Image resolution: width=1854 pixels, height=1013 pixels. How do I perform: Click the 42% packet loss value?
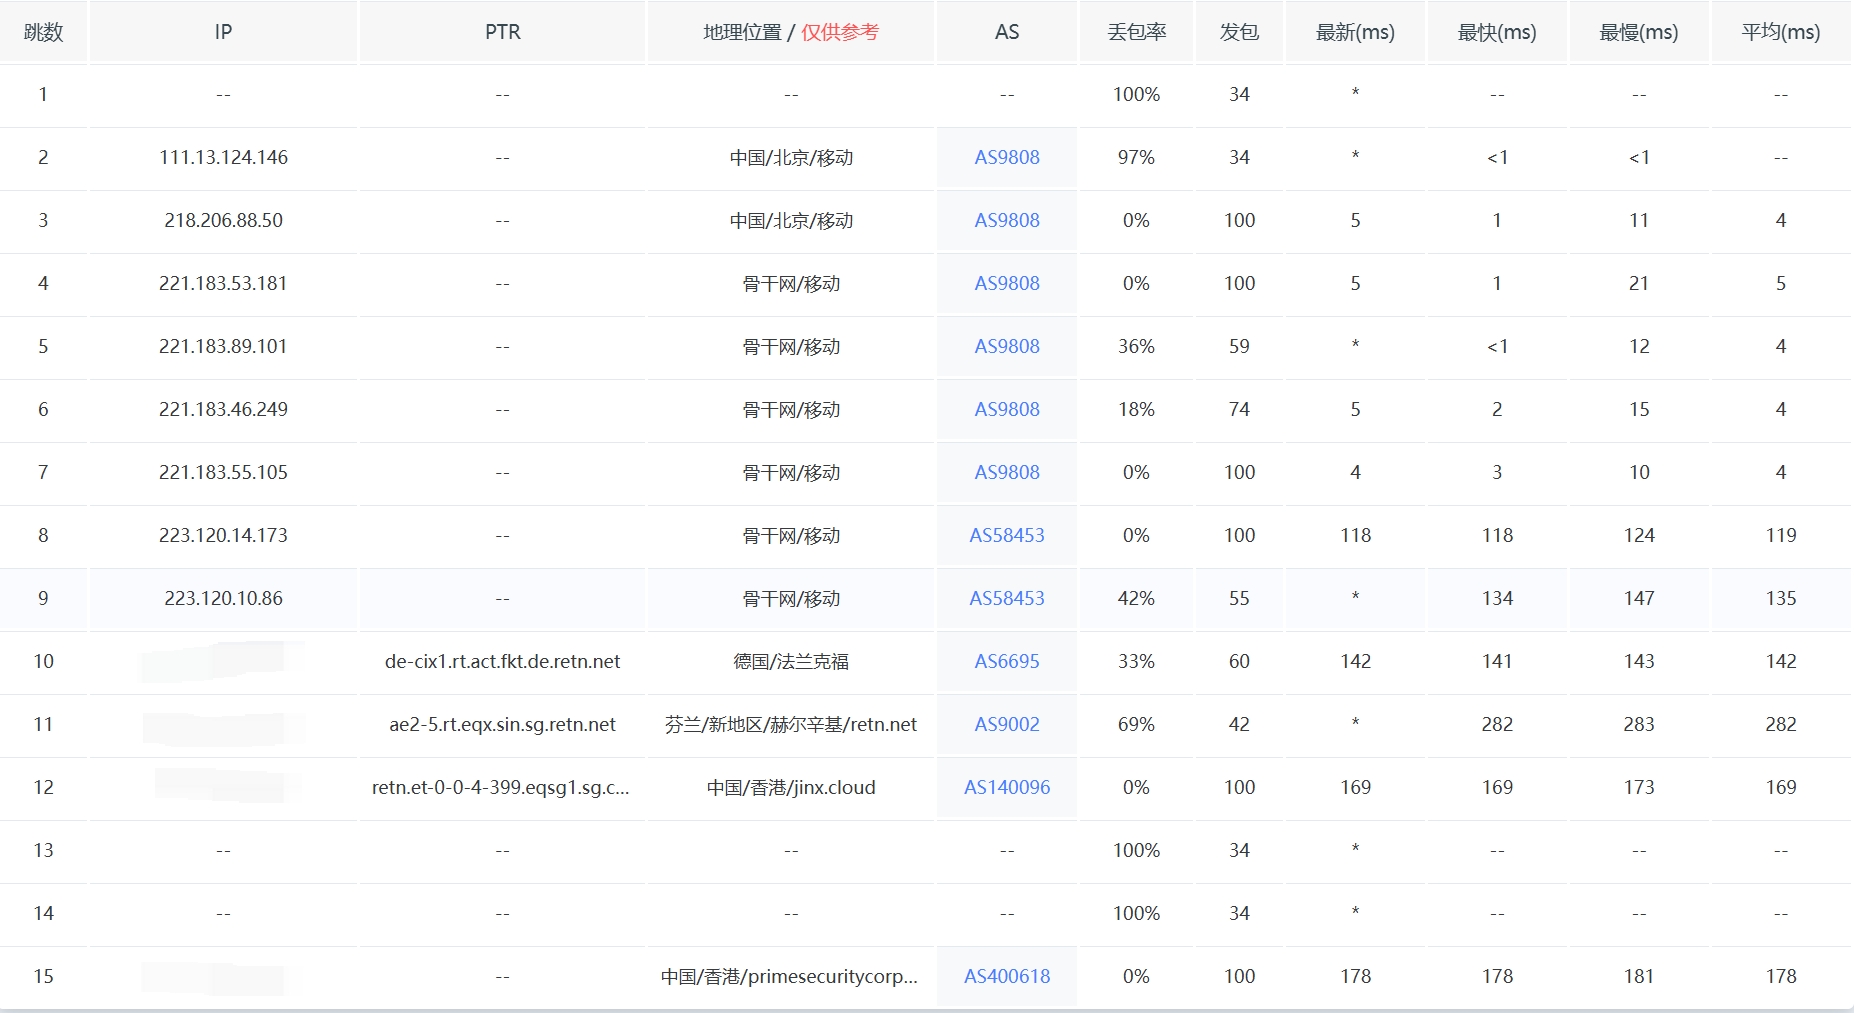(x=1136, y=598)
